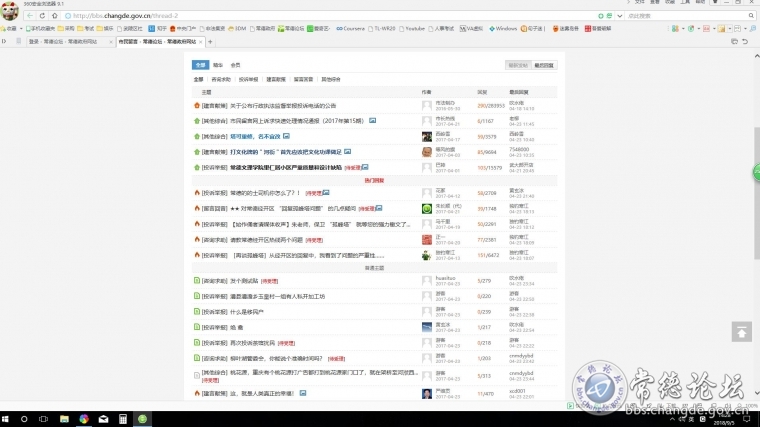The height and width of the screenshot is (427, 760).
Task: Open dropdown arrow beside first extension icon
Action: click(683, 29)
